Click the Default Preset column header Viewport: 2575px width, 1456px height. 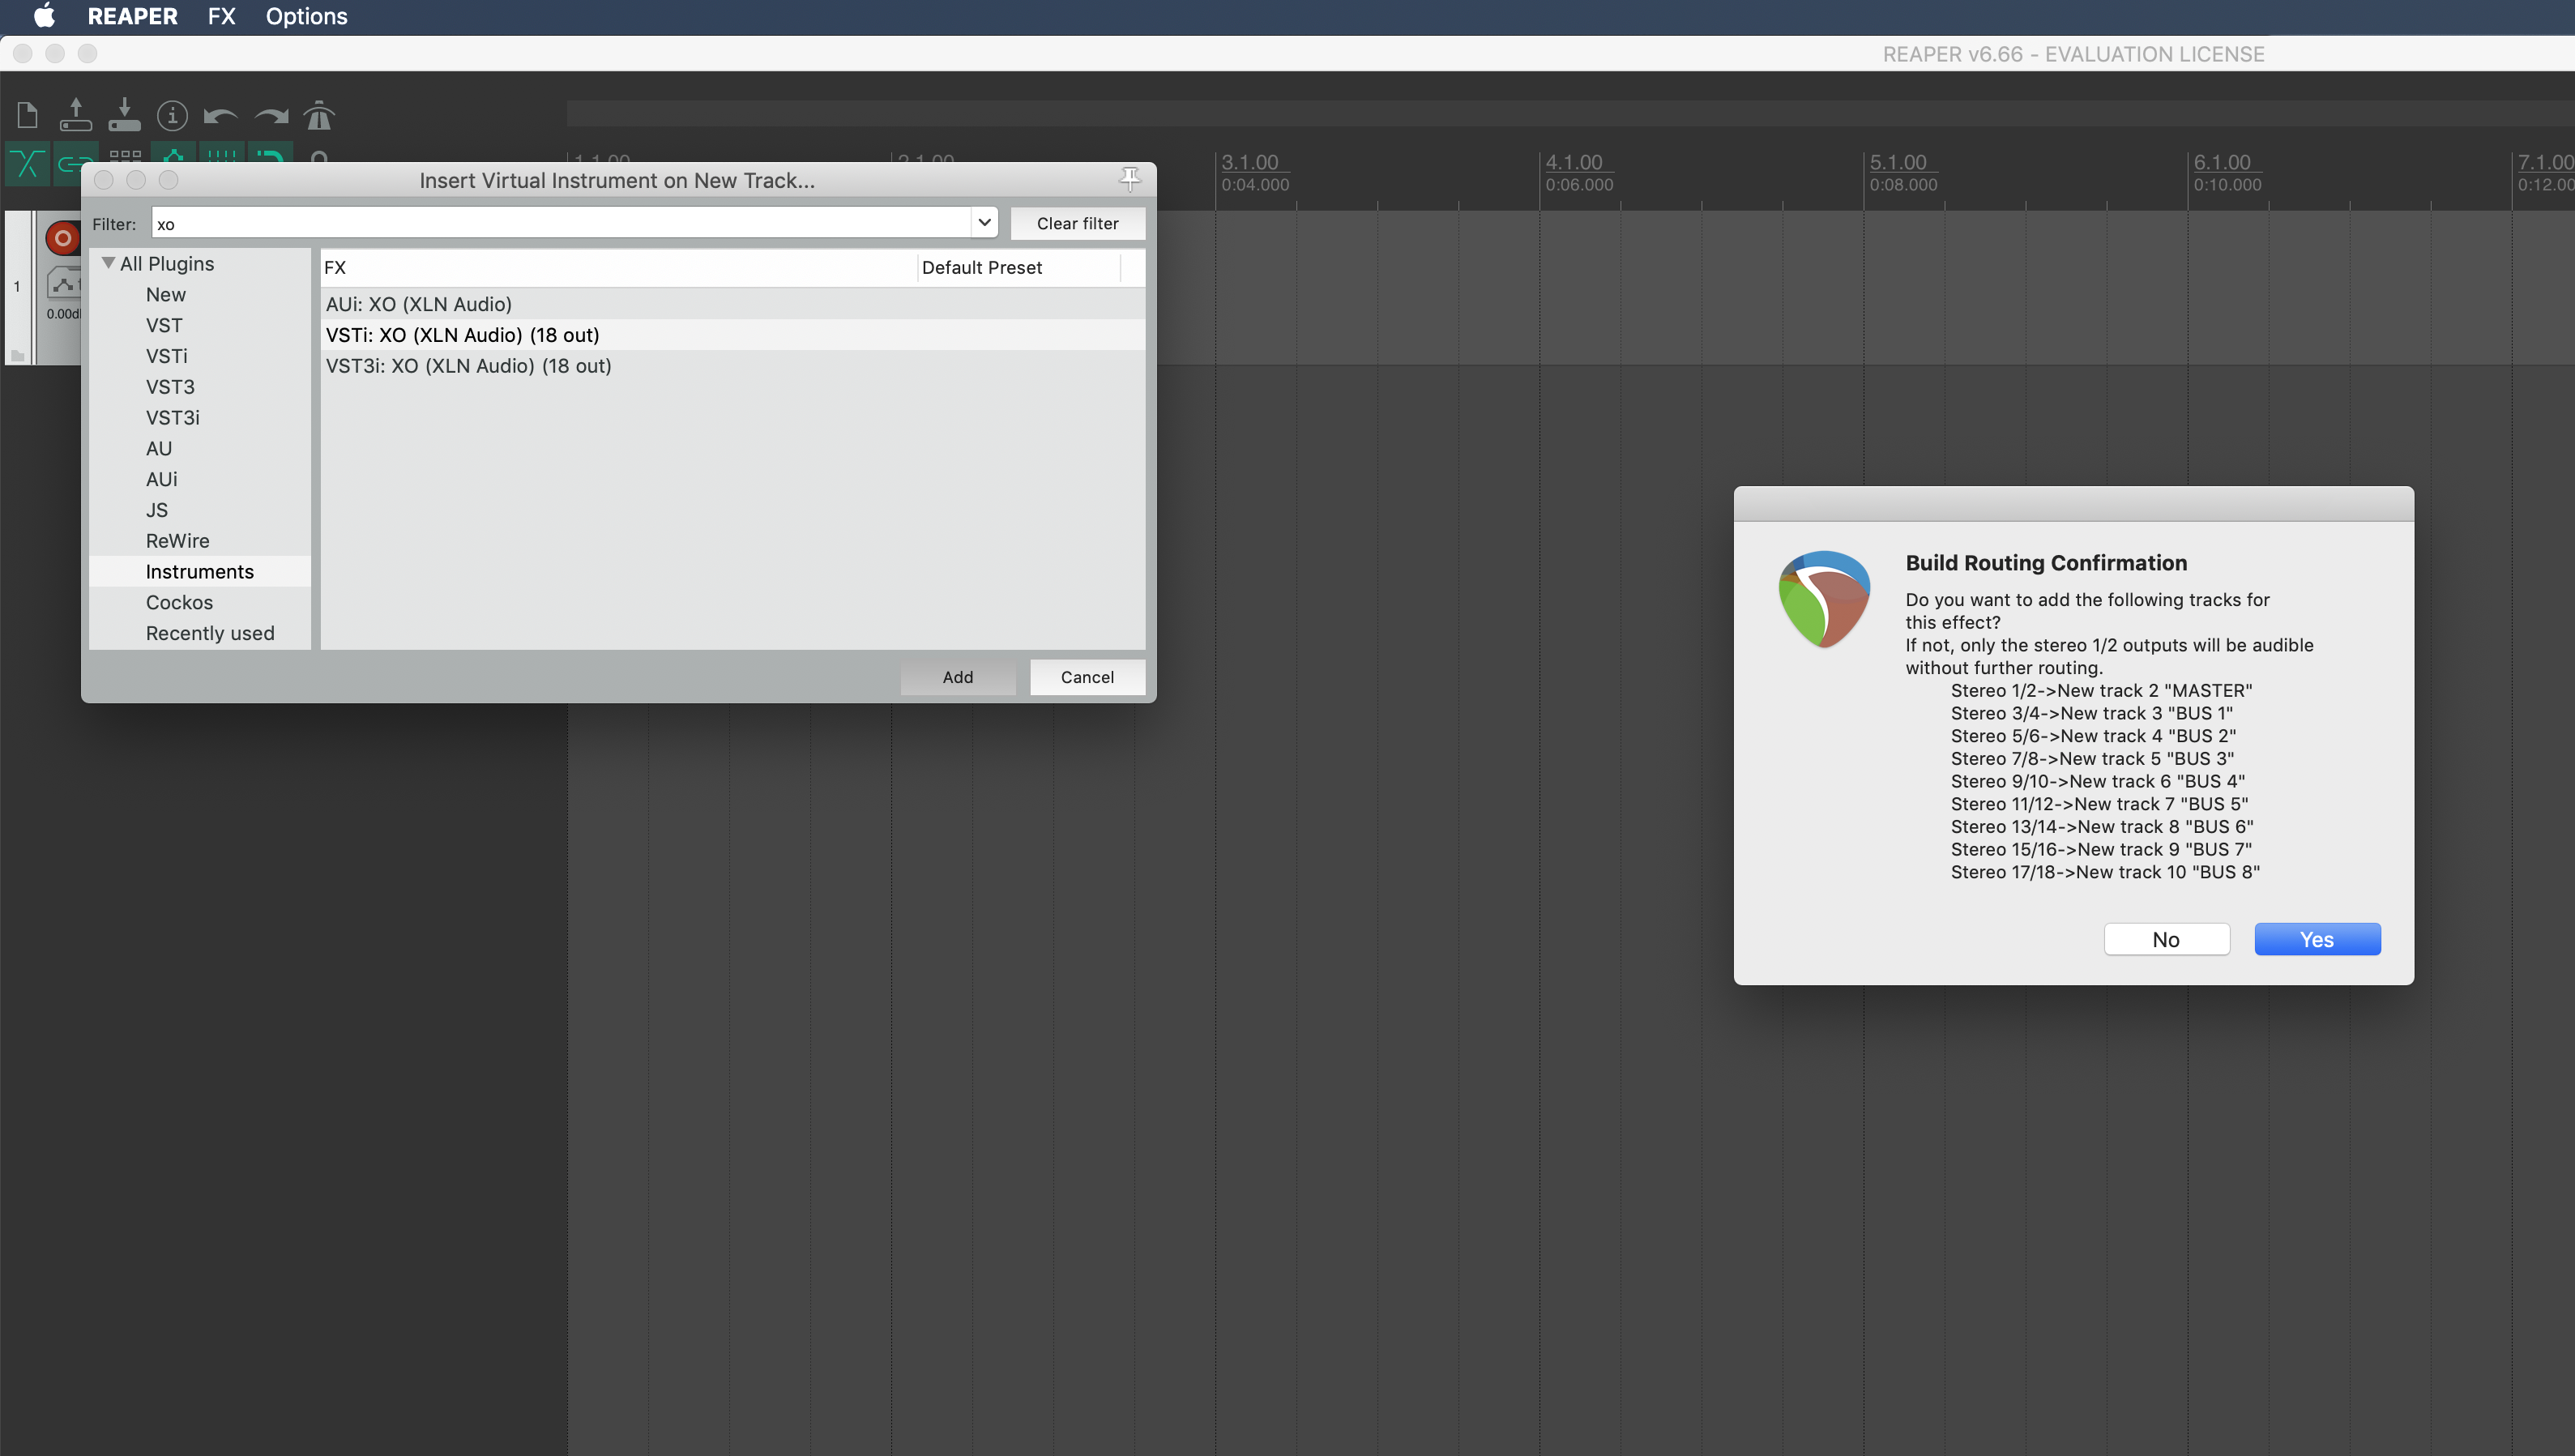click(1018, 267)
